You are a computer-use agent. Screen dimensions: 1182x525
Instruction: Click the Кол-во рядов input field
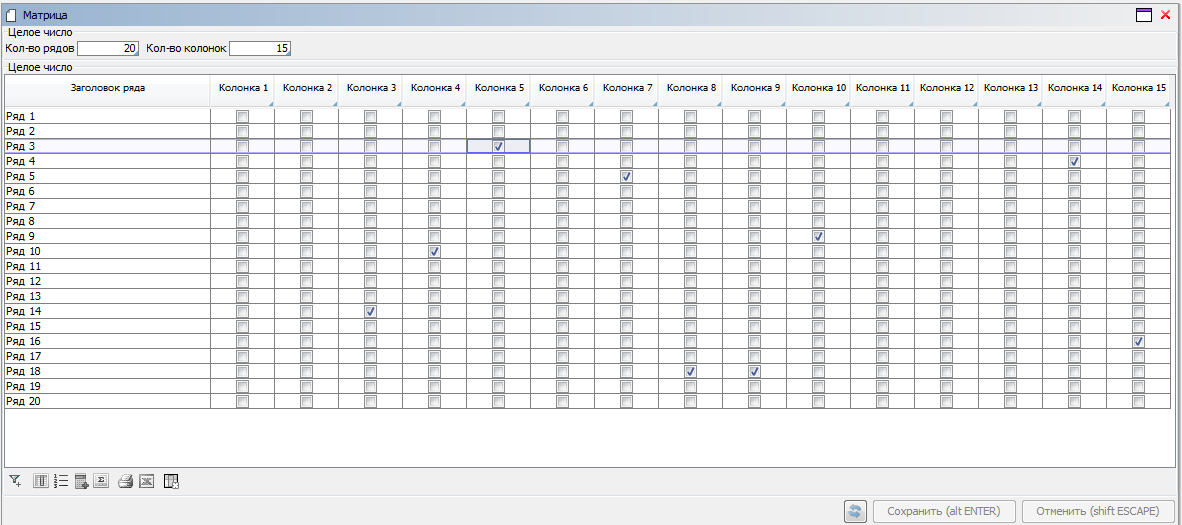click(x=108, y=48)
